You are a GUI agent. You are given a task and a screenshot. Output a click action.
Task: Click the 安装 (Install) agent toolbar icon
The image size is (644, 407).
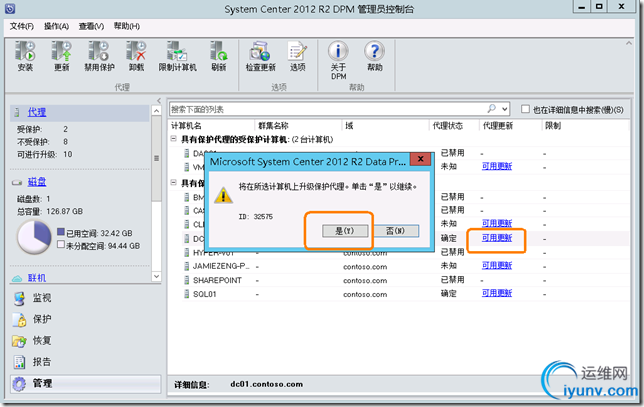click(25, 56)
